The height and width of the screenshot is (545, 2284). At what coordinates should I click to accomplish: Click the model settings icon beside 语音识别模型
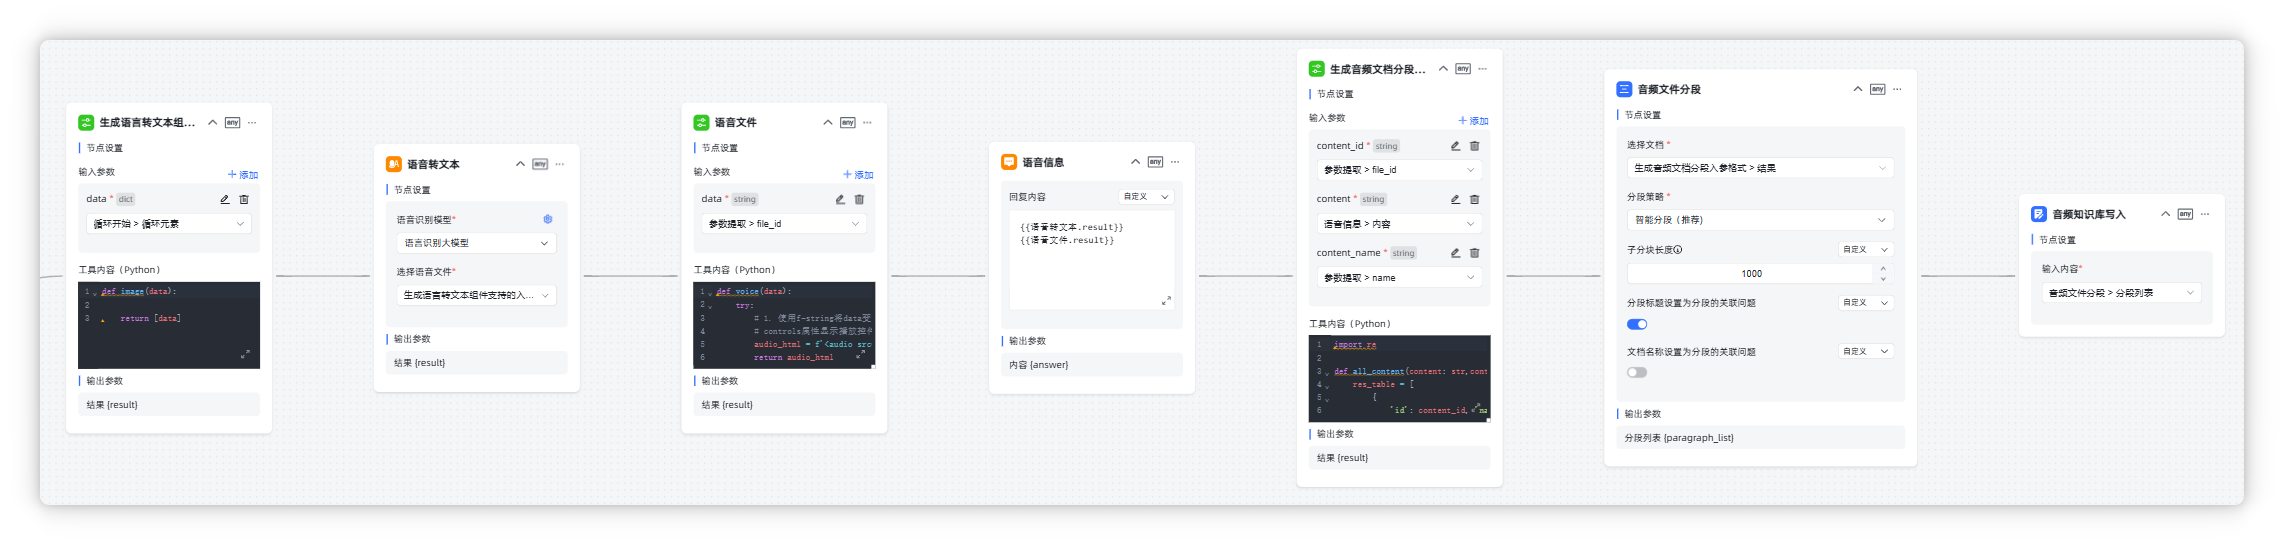(547, 219)
